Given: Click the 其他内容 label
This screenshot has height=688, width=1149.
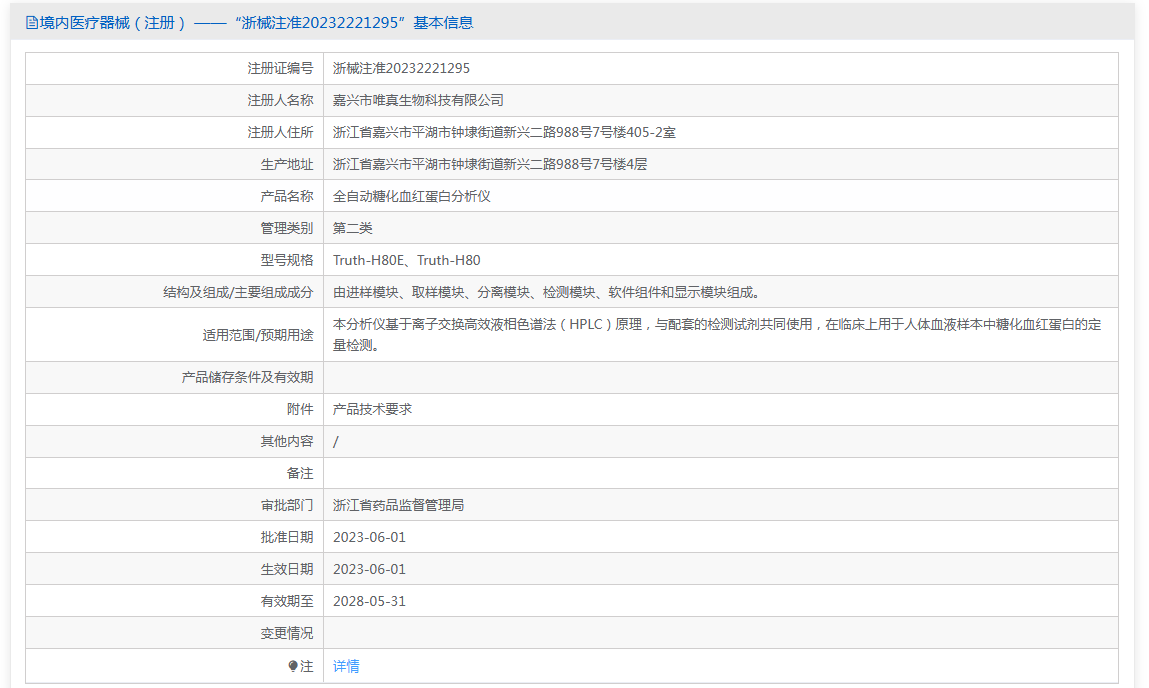Looking at the screenshot, I should click(x=287, y=441).
